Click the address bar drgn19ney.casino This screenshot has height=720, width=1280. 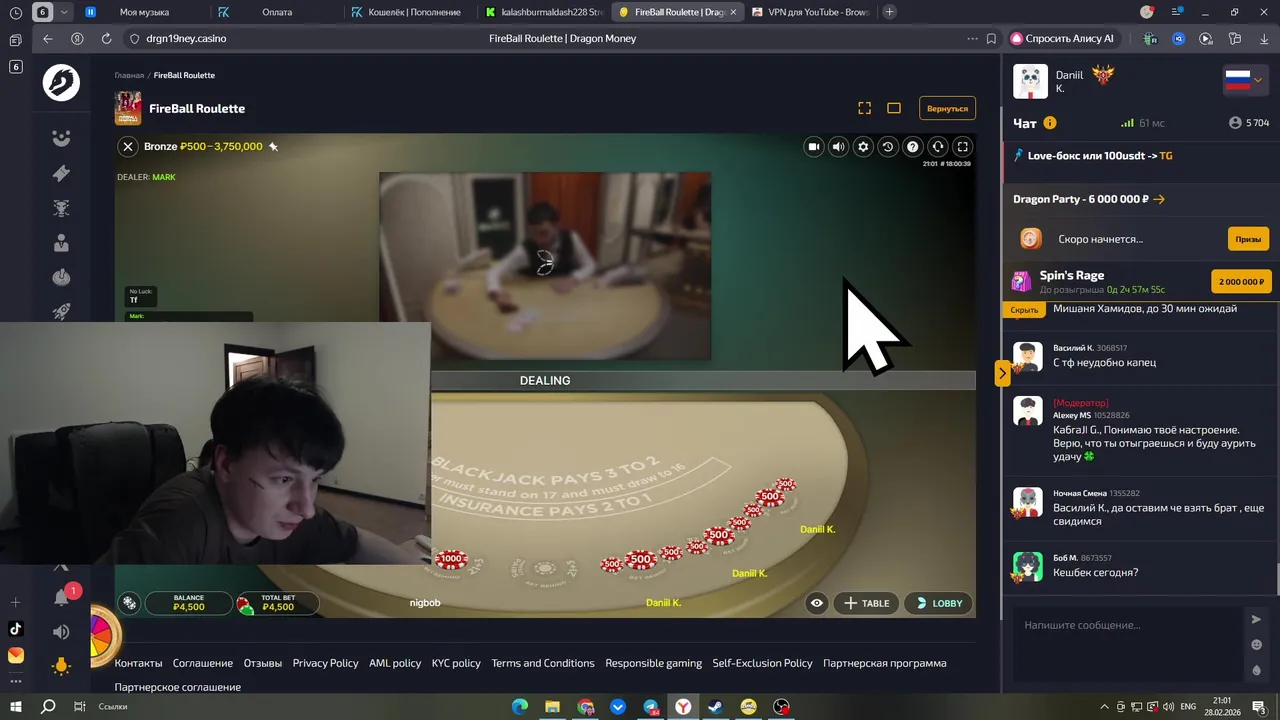tap(186, 38)
